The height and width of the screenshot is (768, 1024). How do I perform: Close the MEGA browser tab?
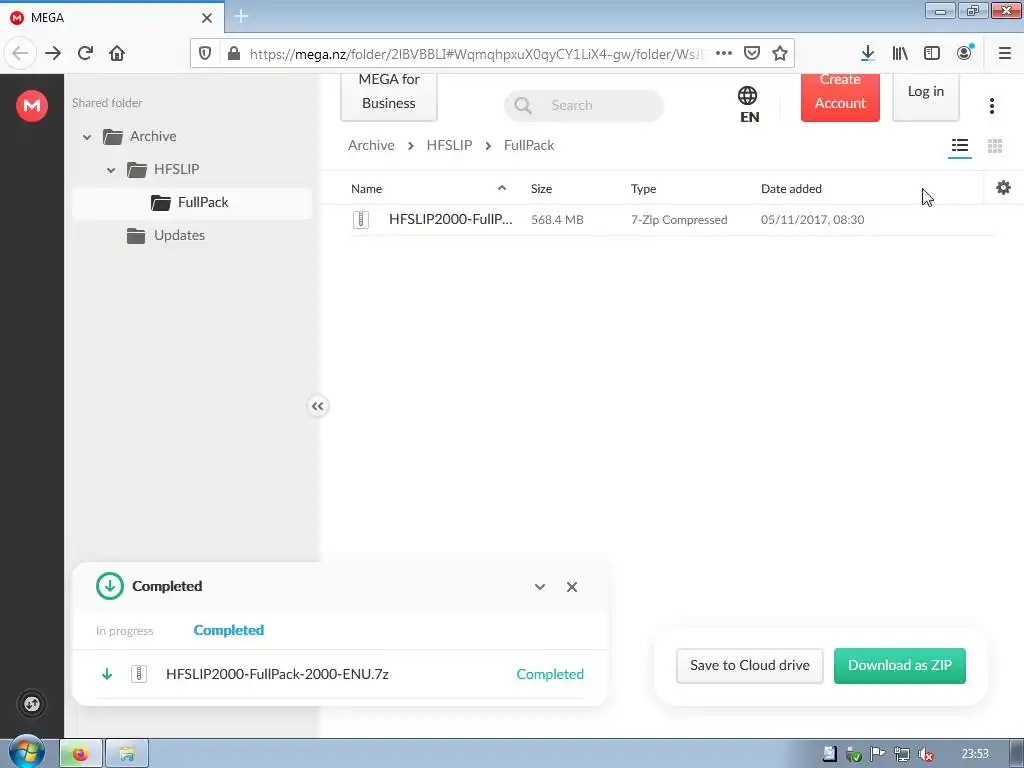coord(206,18)
